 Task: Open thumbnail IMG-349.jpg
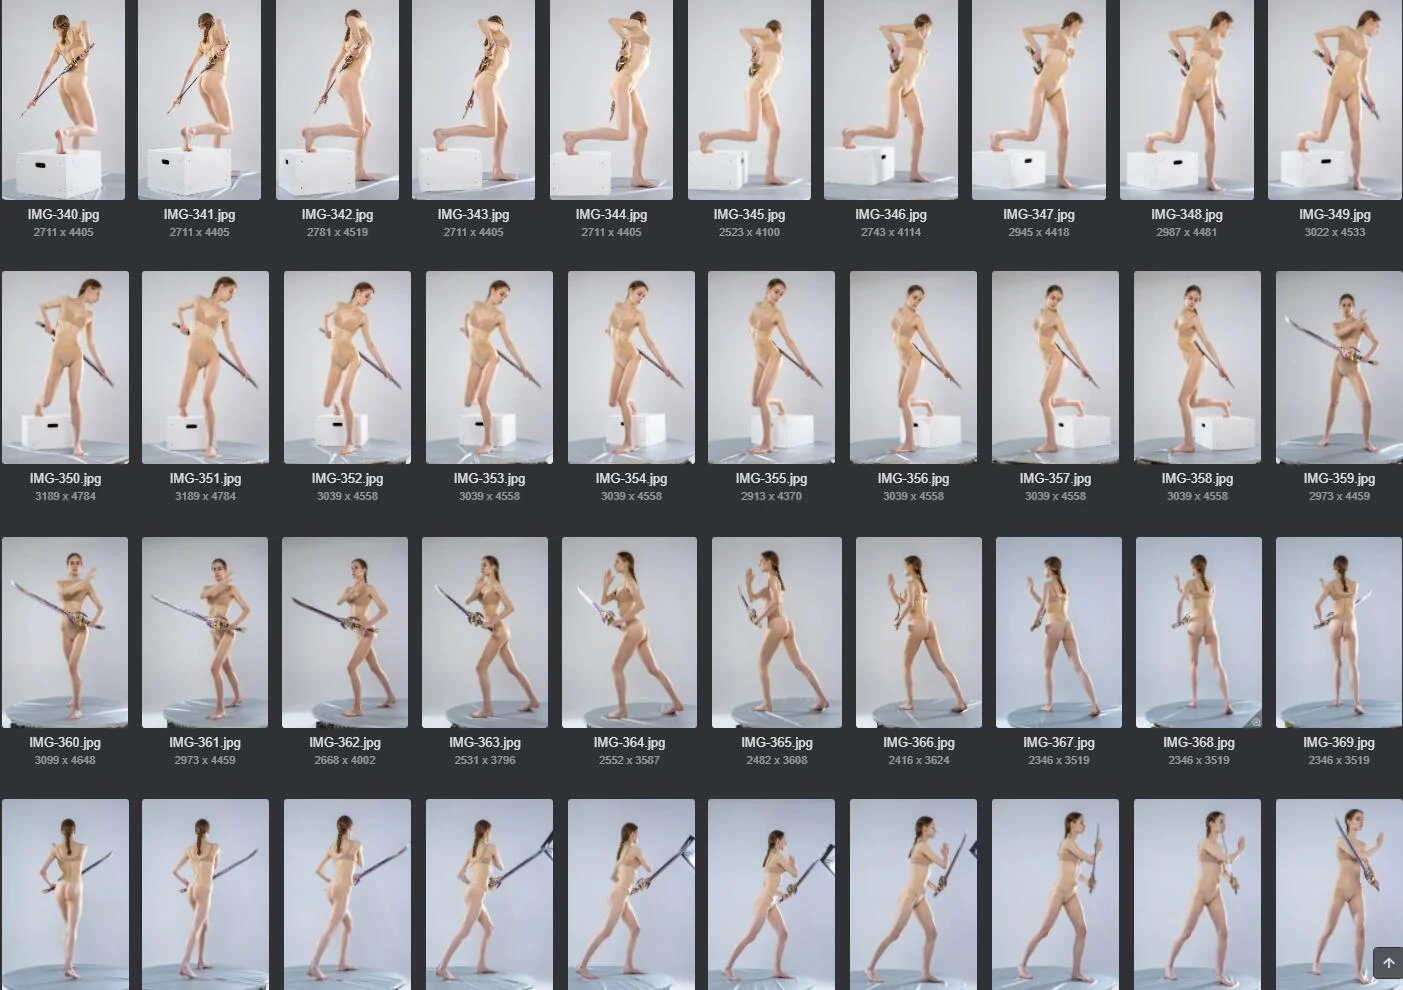[x=1335, y=100]
